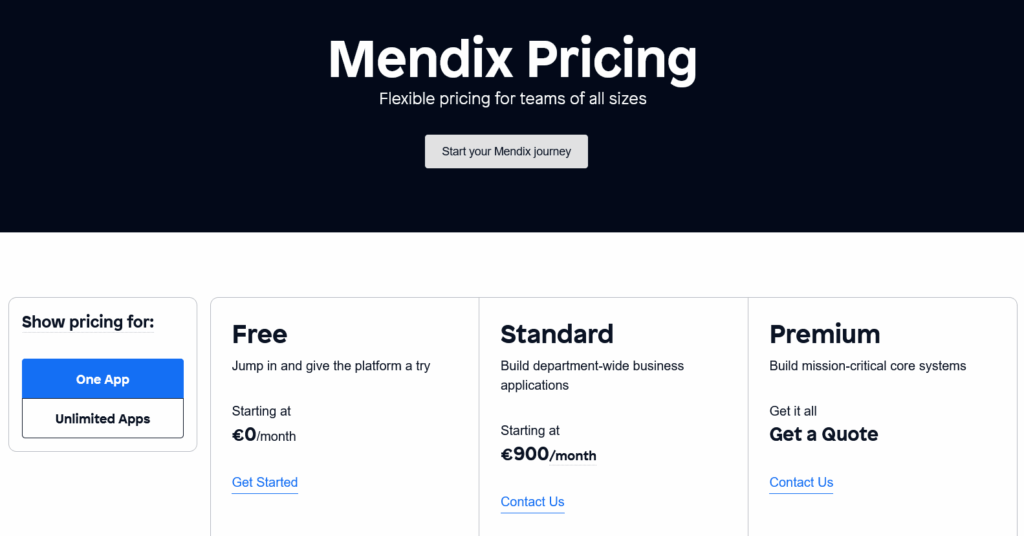Select the Premium plan heading
Image resolution: width=1024 pixels, height=536 pixels.
(824, 334)
